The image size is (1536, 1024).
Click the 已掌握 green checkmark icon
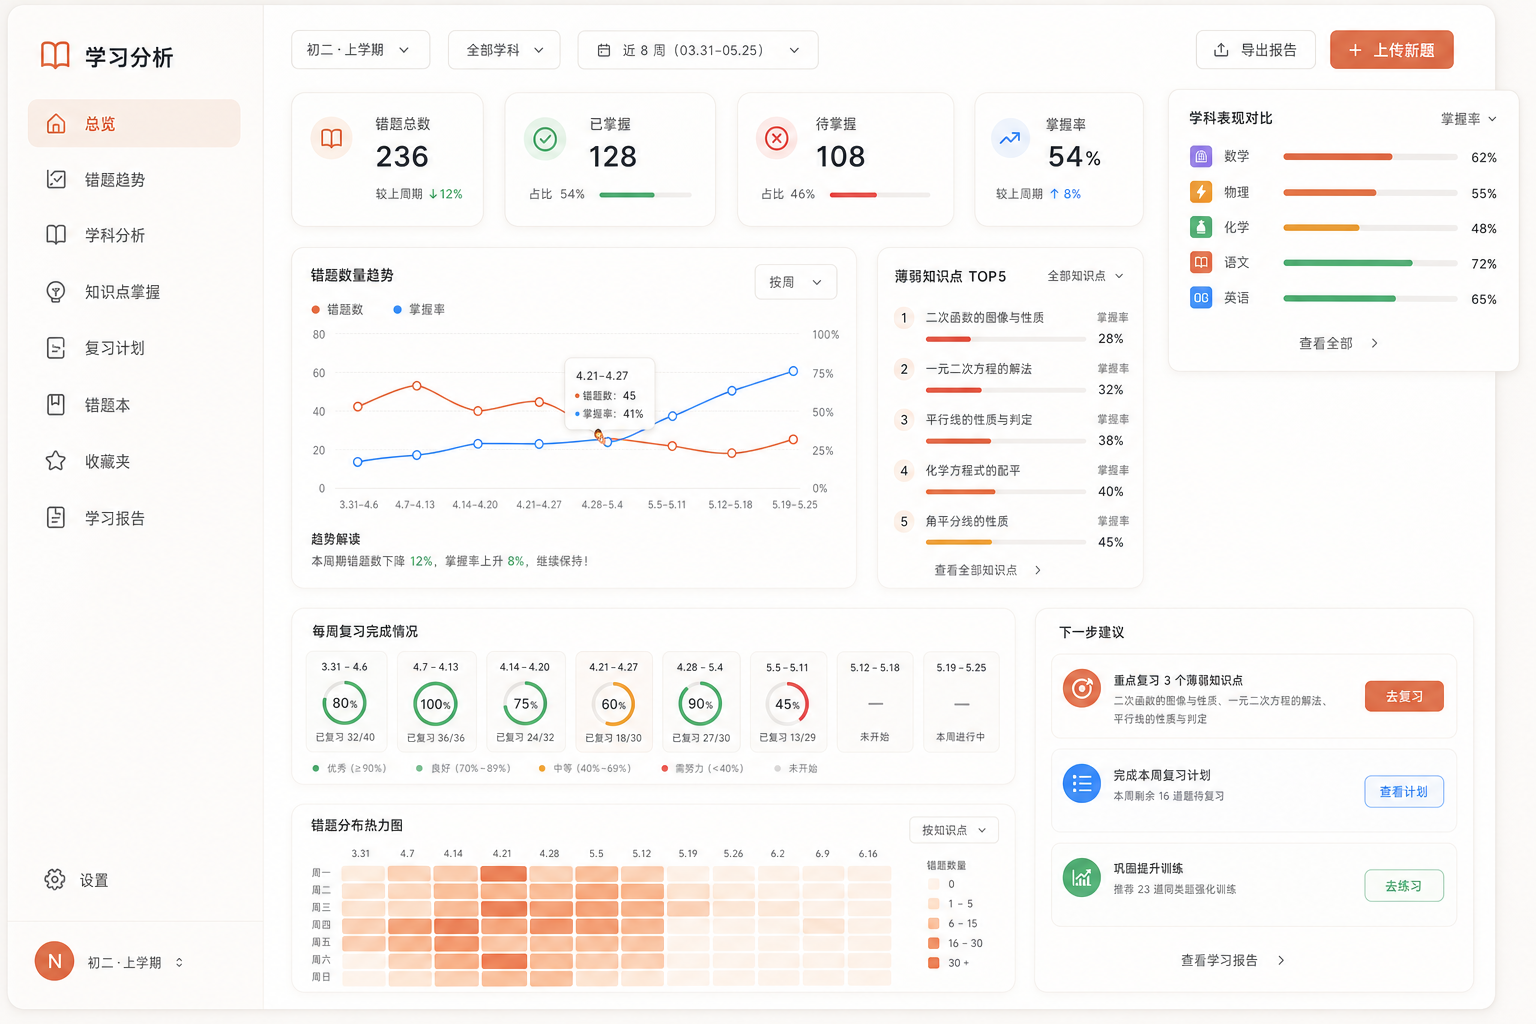[545, 139]
